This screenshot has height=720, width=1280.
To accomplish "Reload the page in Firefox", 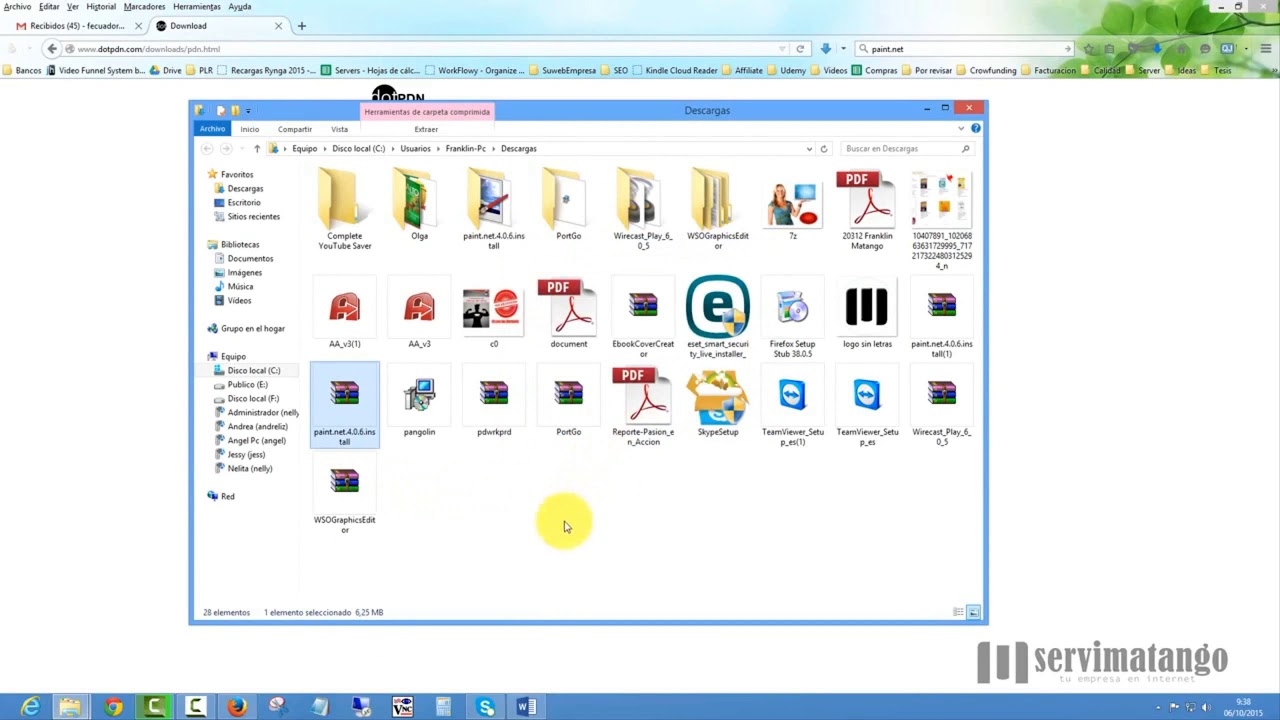I will pos(800,48).
